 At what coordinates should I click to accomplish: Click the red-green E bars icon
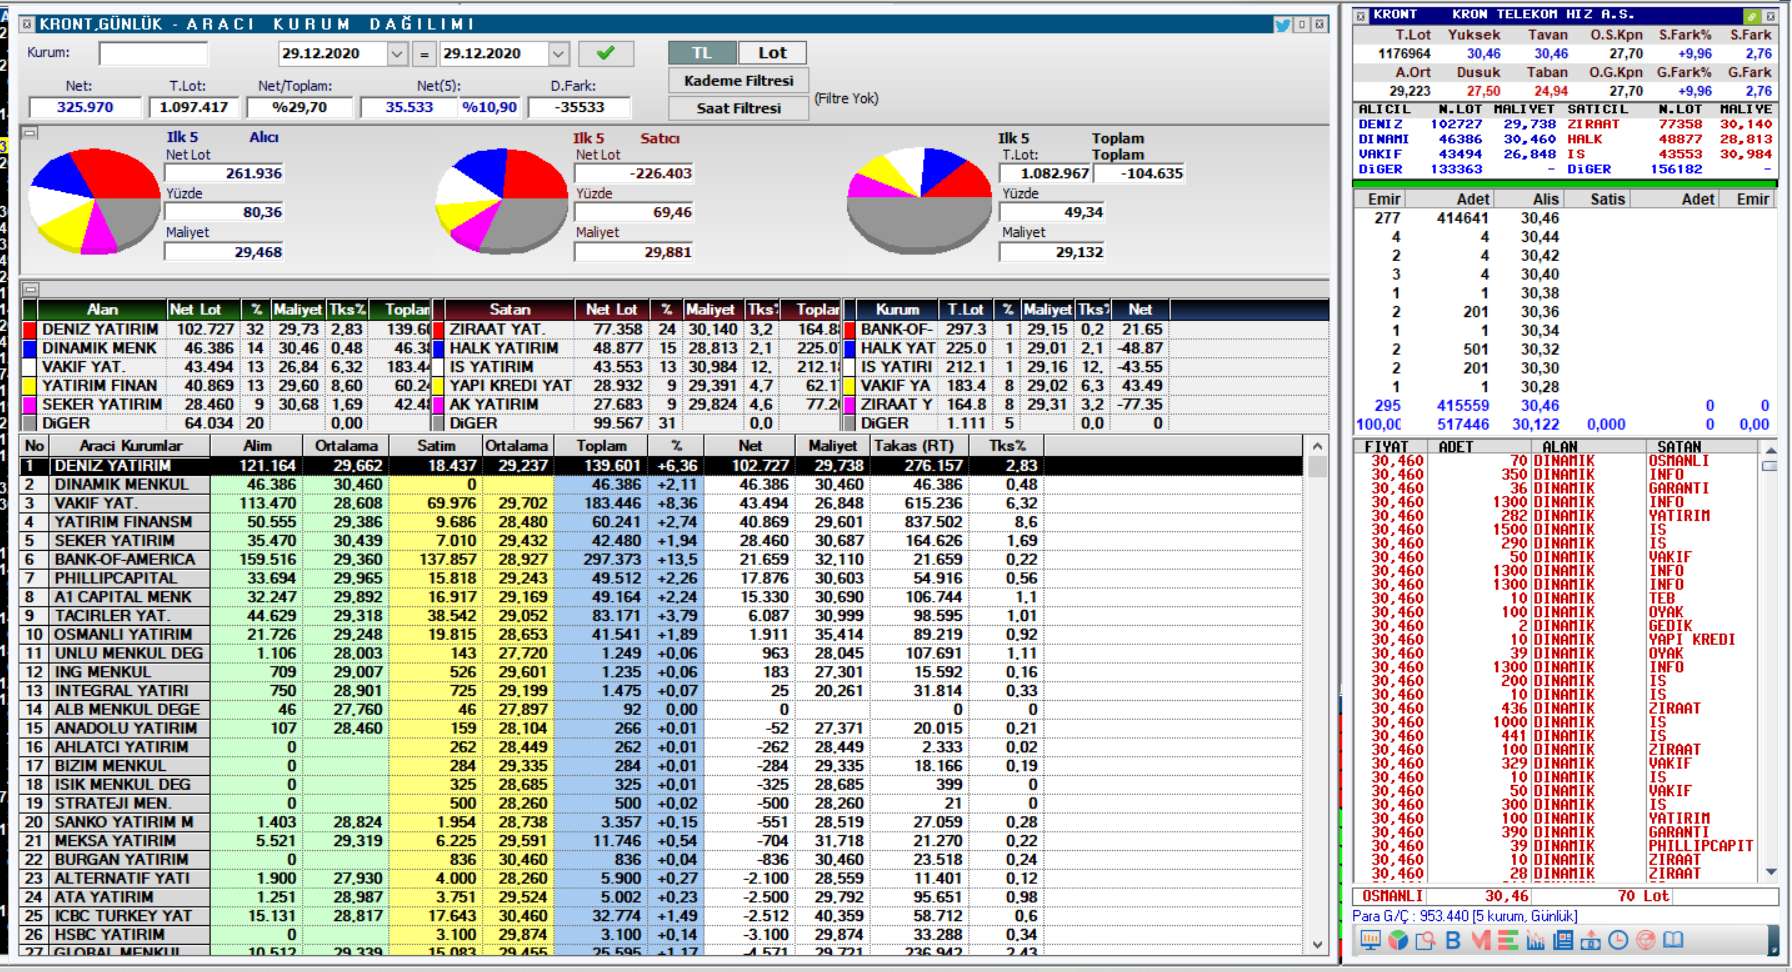coord(1508,940)
